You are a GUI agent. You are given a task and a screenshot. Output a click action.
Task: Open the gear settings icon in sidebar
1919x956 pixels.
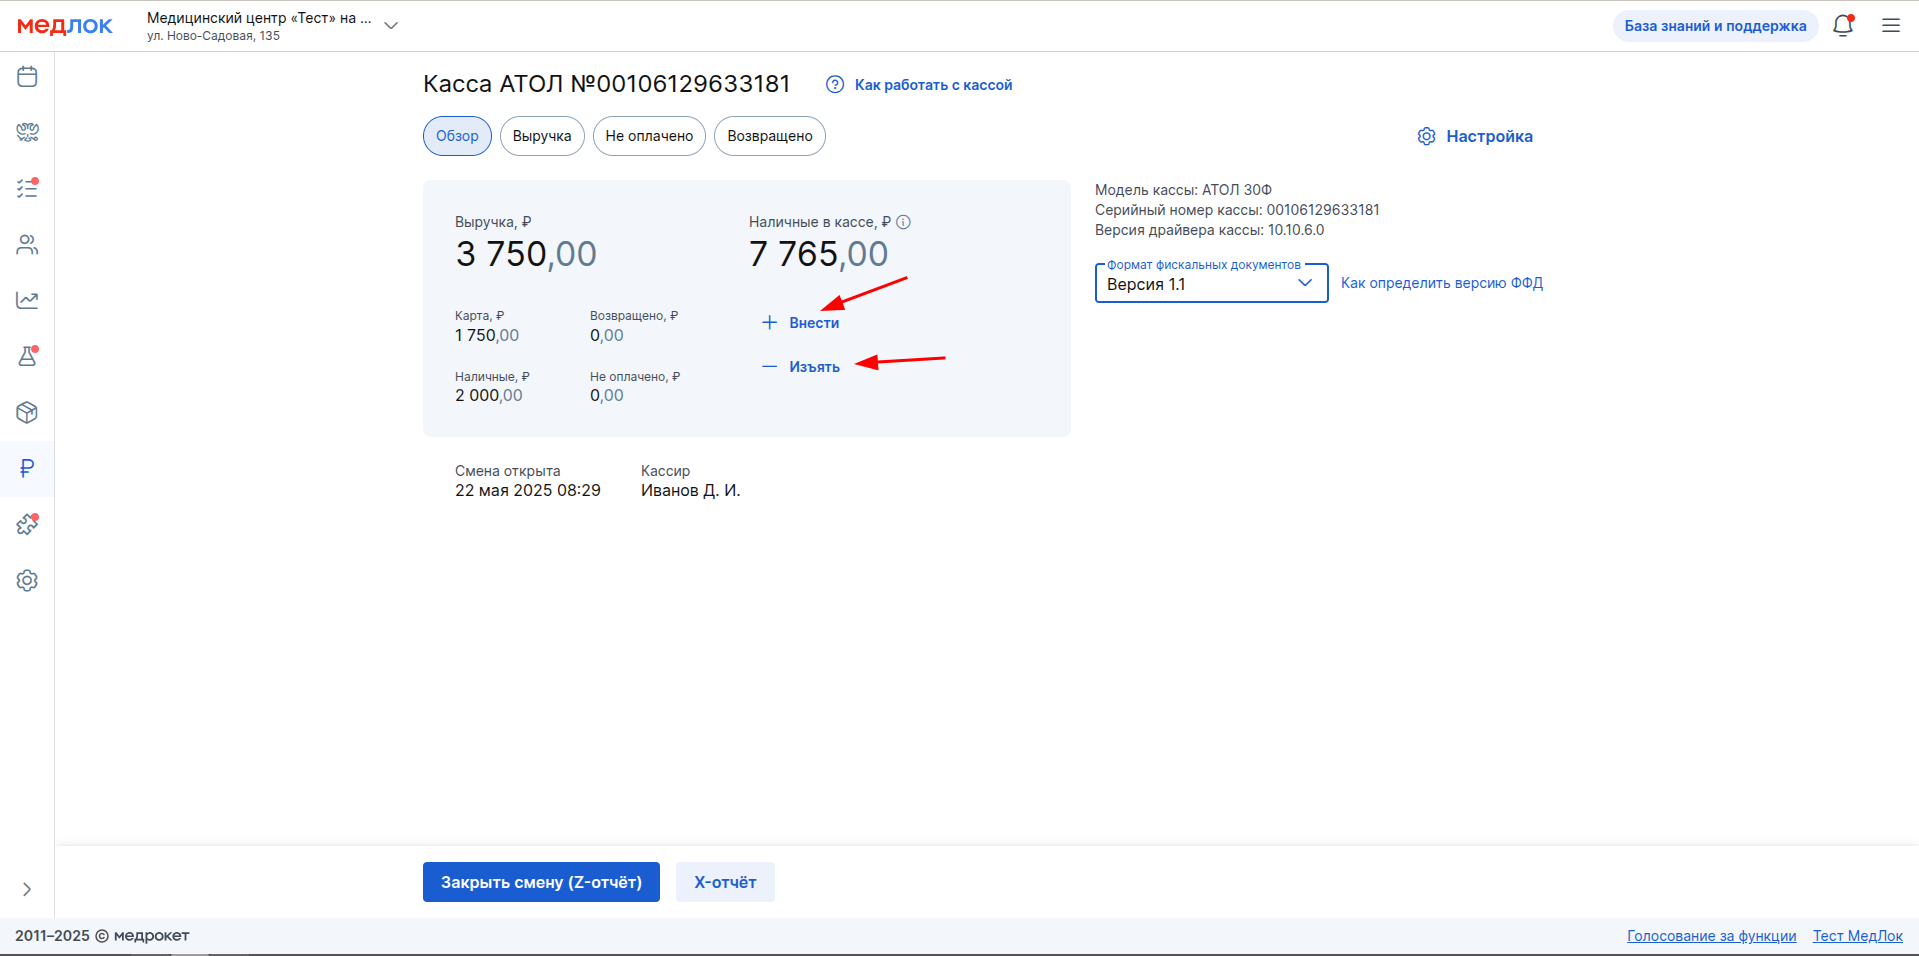(x=27, y=580)
